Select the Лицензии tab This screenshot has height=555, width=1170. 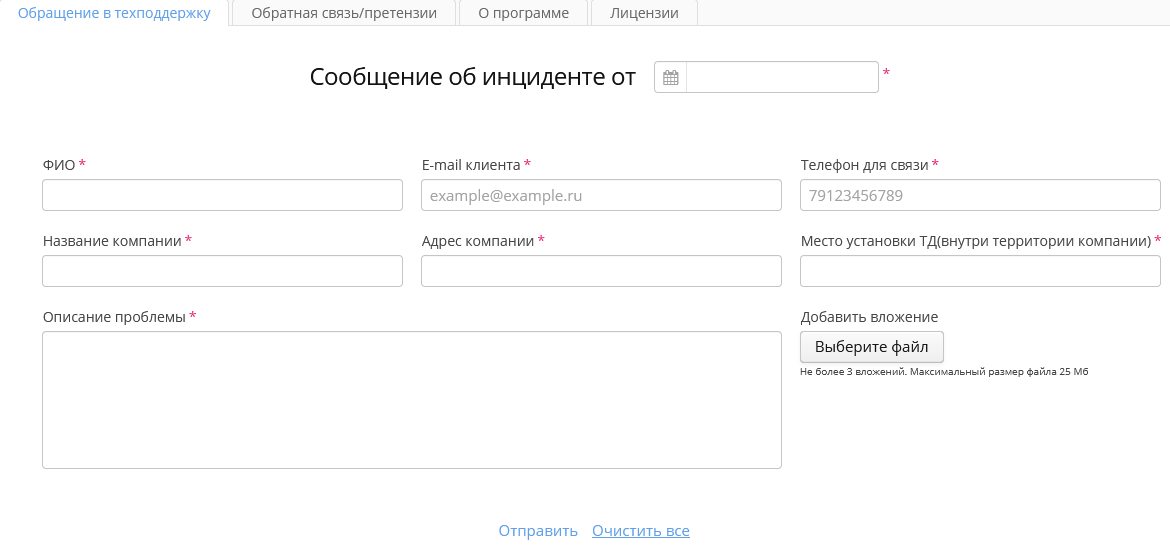(644, 13)
